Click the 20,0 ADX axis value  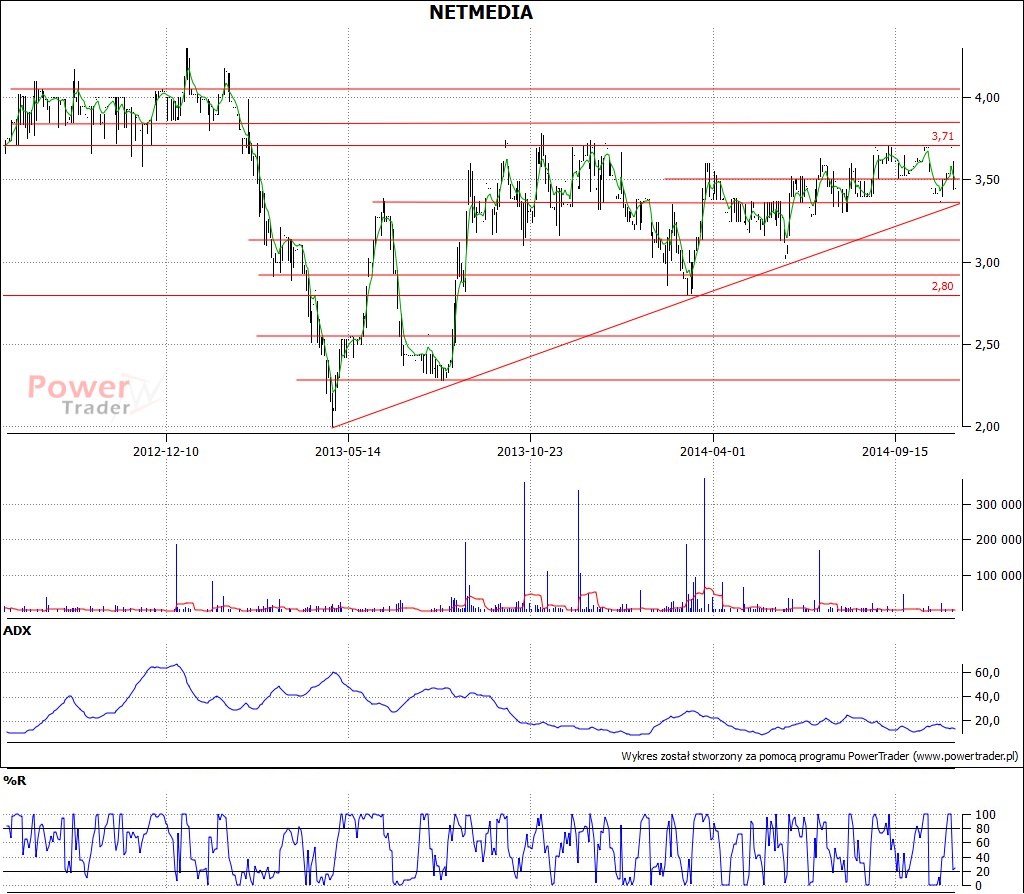(x=987, y=721)
